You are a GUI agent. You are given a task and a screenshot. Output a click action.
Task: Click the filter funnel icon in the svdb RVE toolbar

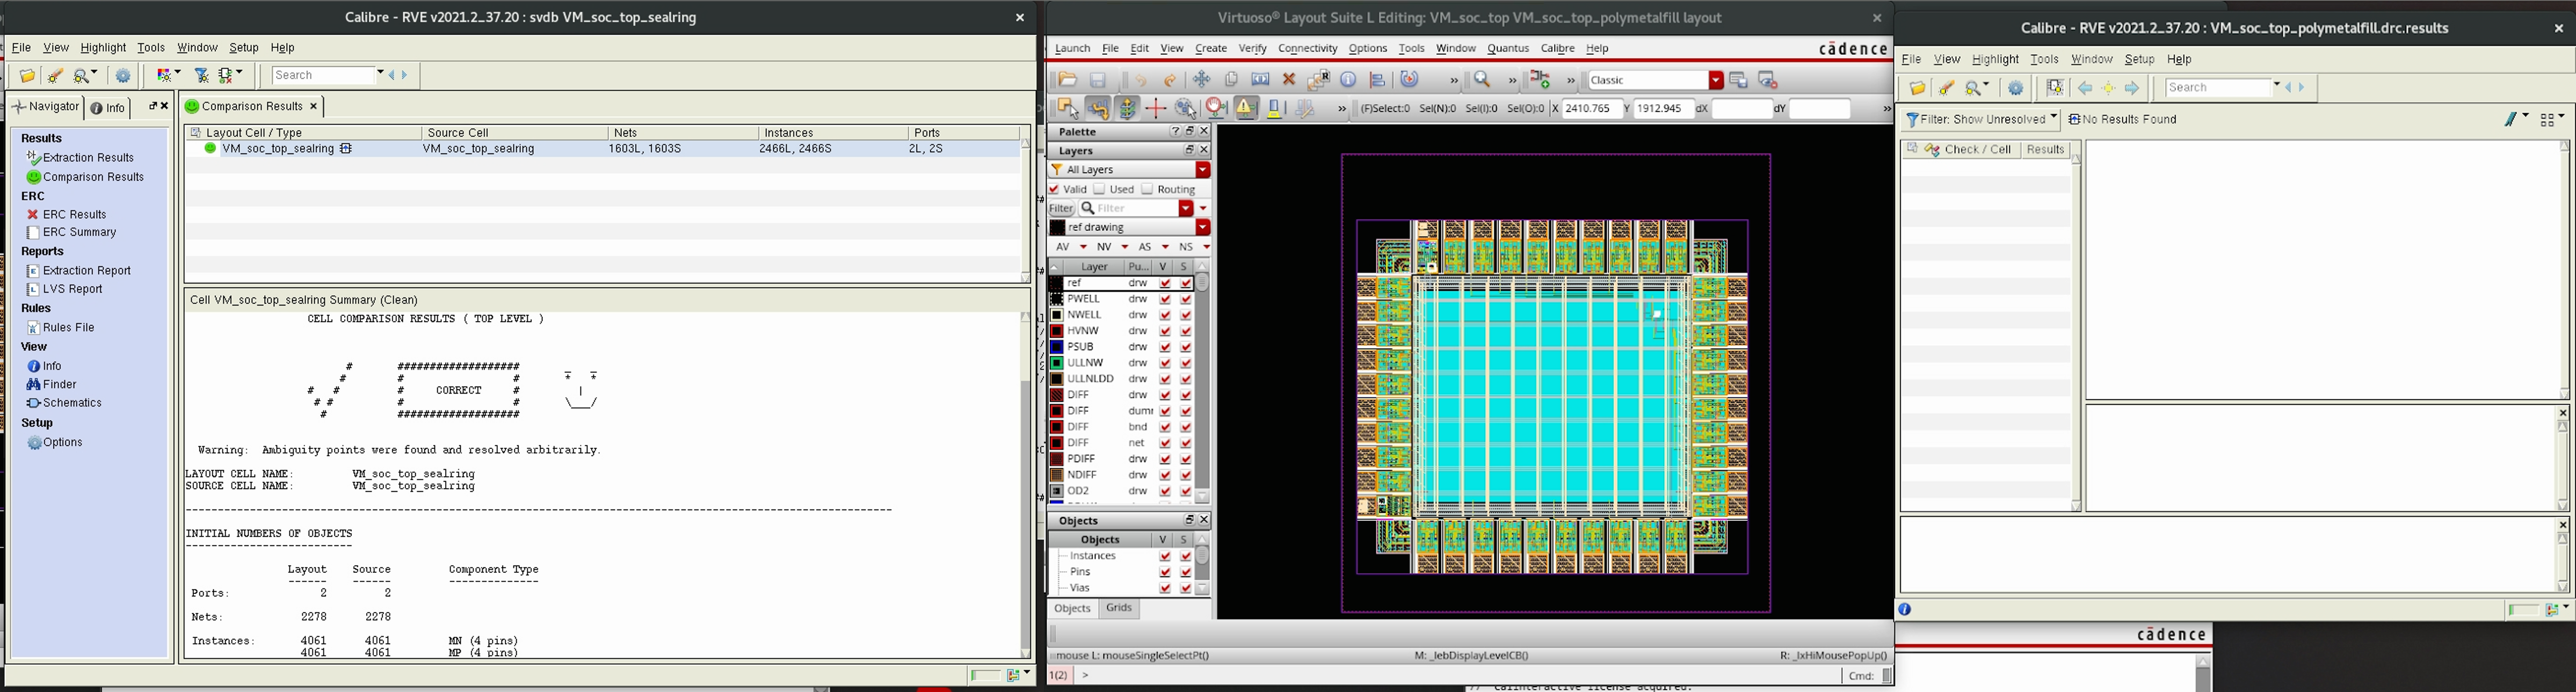(x=202, y=76)
